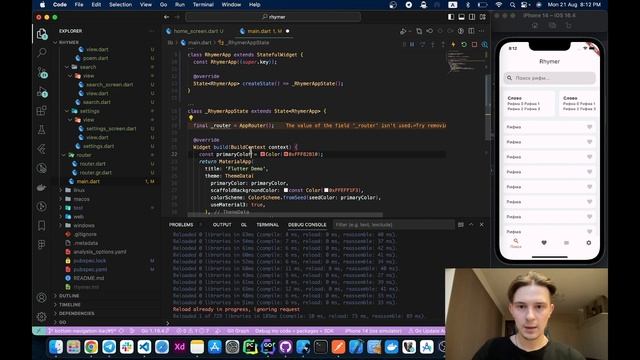This screenshot has height=360, width=640.
Task: Switch to the TERMINAL panel tab
Action: (x=267, y=225)
